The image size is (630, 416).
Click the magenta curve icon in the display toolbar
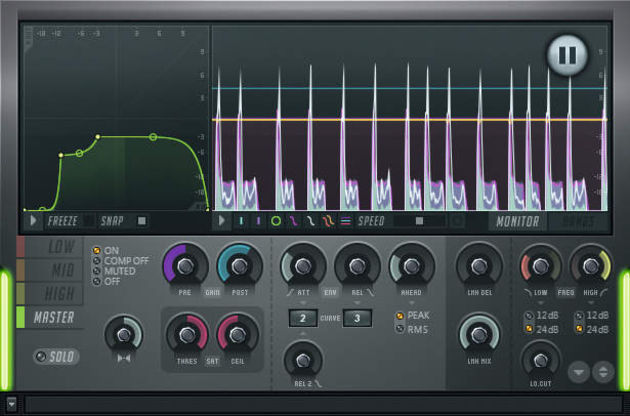293,221
